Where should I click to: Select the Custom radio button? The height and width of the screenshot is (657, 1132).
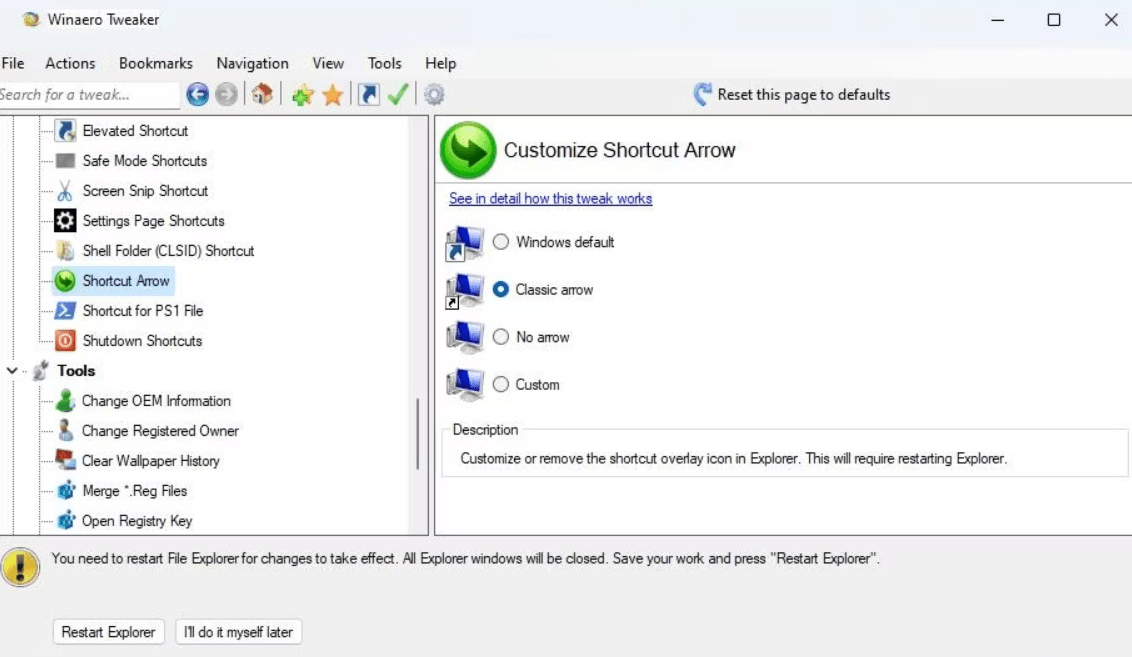pos(500,385)
